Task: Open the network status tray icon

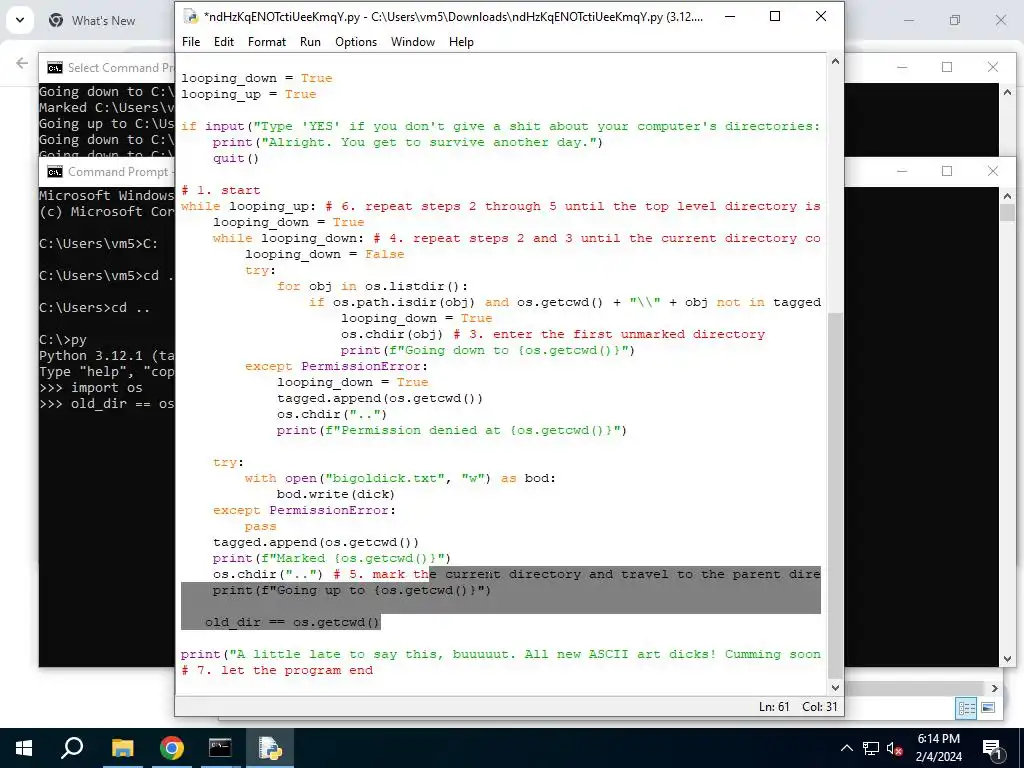Action: tap(871, 748)
